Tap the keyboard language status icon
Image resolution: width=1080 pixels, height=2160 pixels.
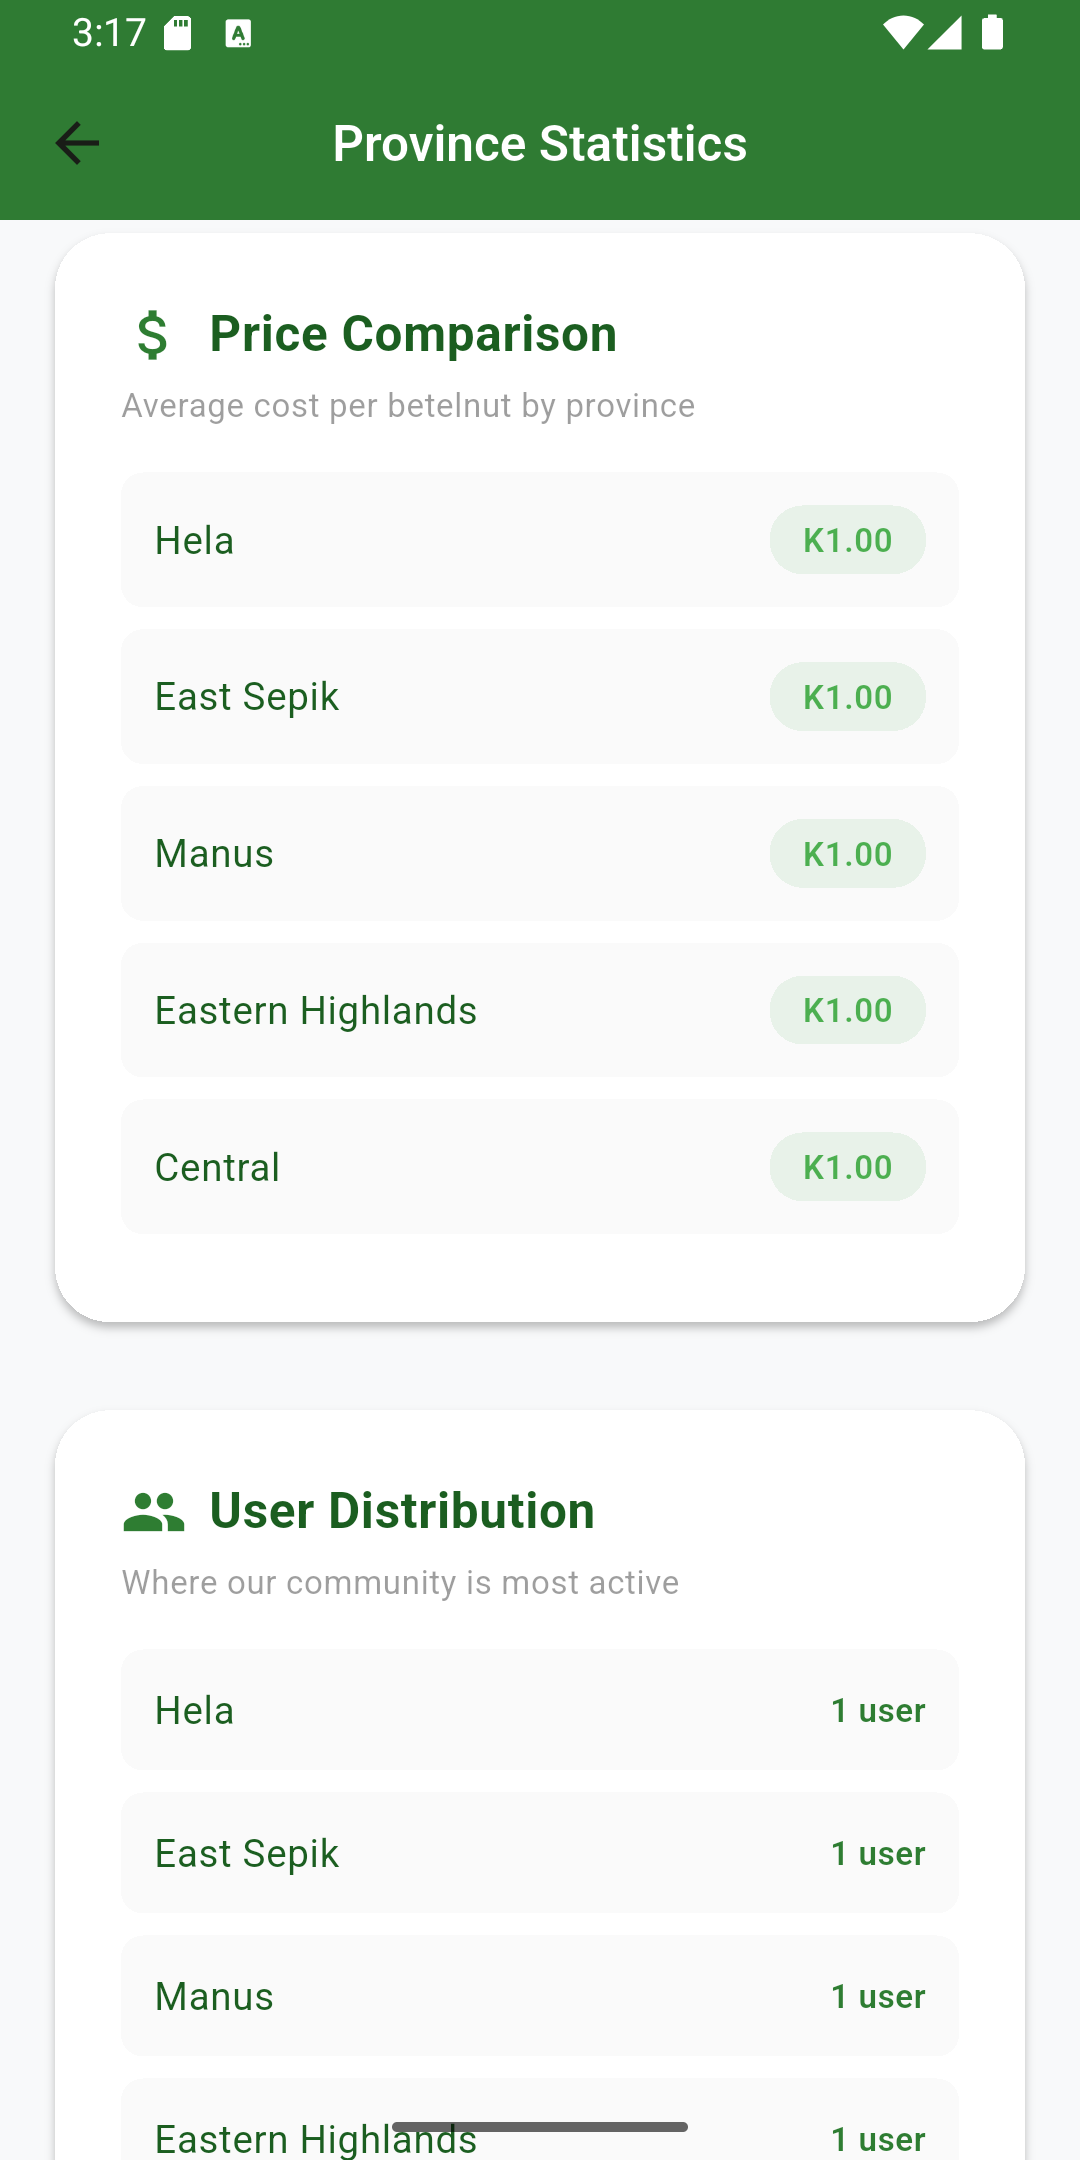pos(238,35)
